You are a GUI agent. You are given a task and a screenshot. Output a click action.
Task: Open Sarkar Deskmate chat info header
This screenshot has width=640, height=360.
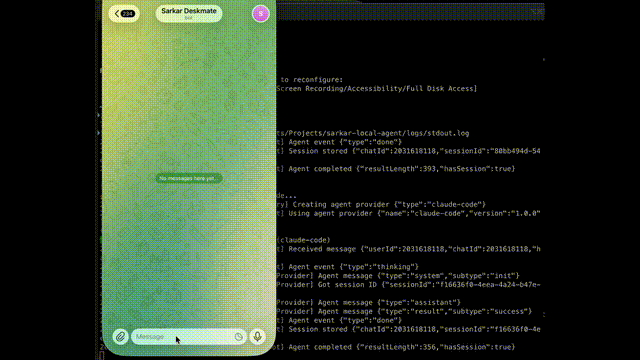189,13
